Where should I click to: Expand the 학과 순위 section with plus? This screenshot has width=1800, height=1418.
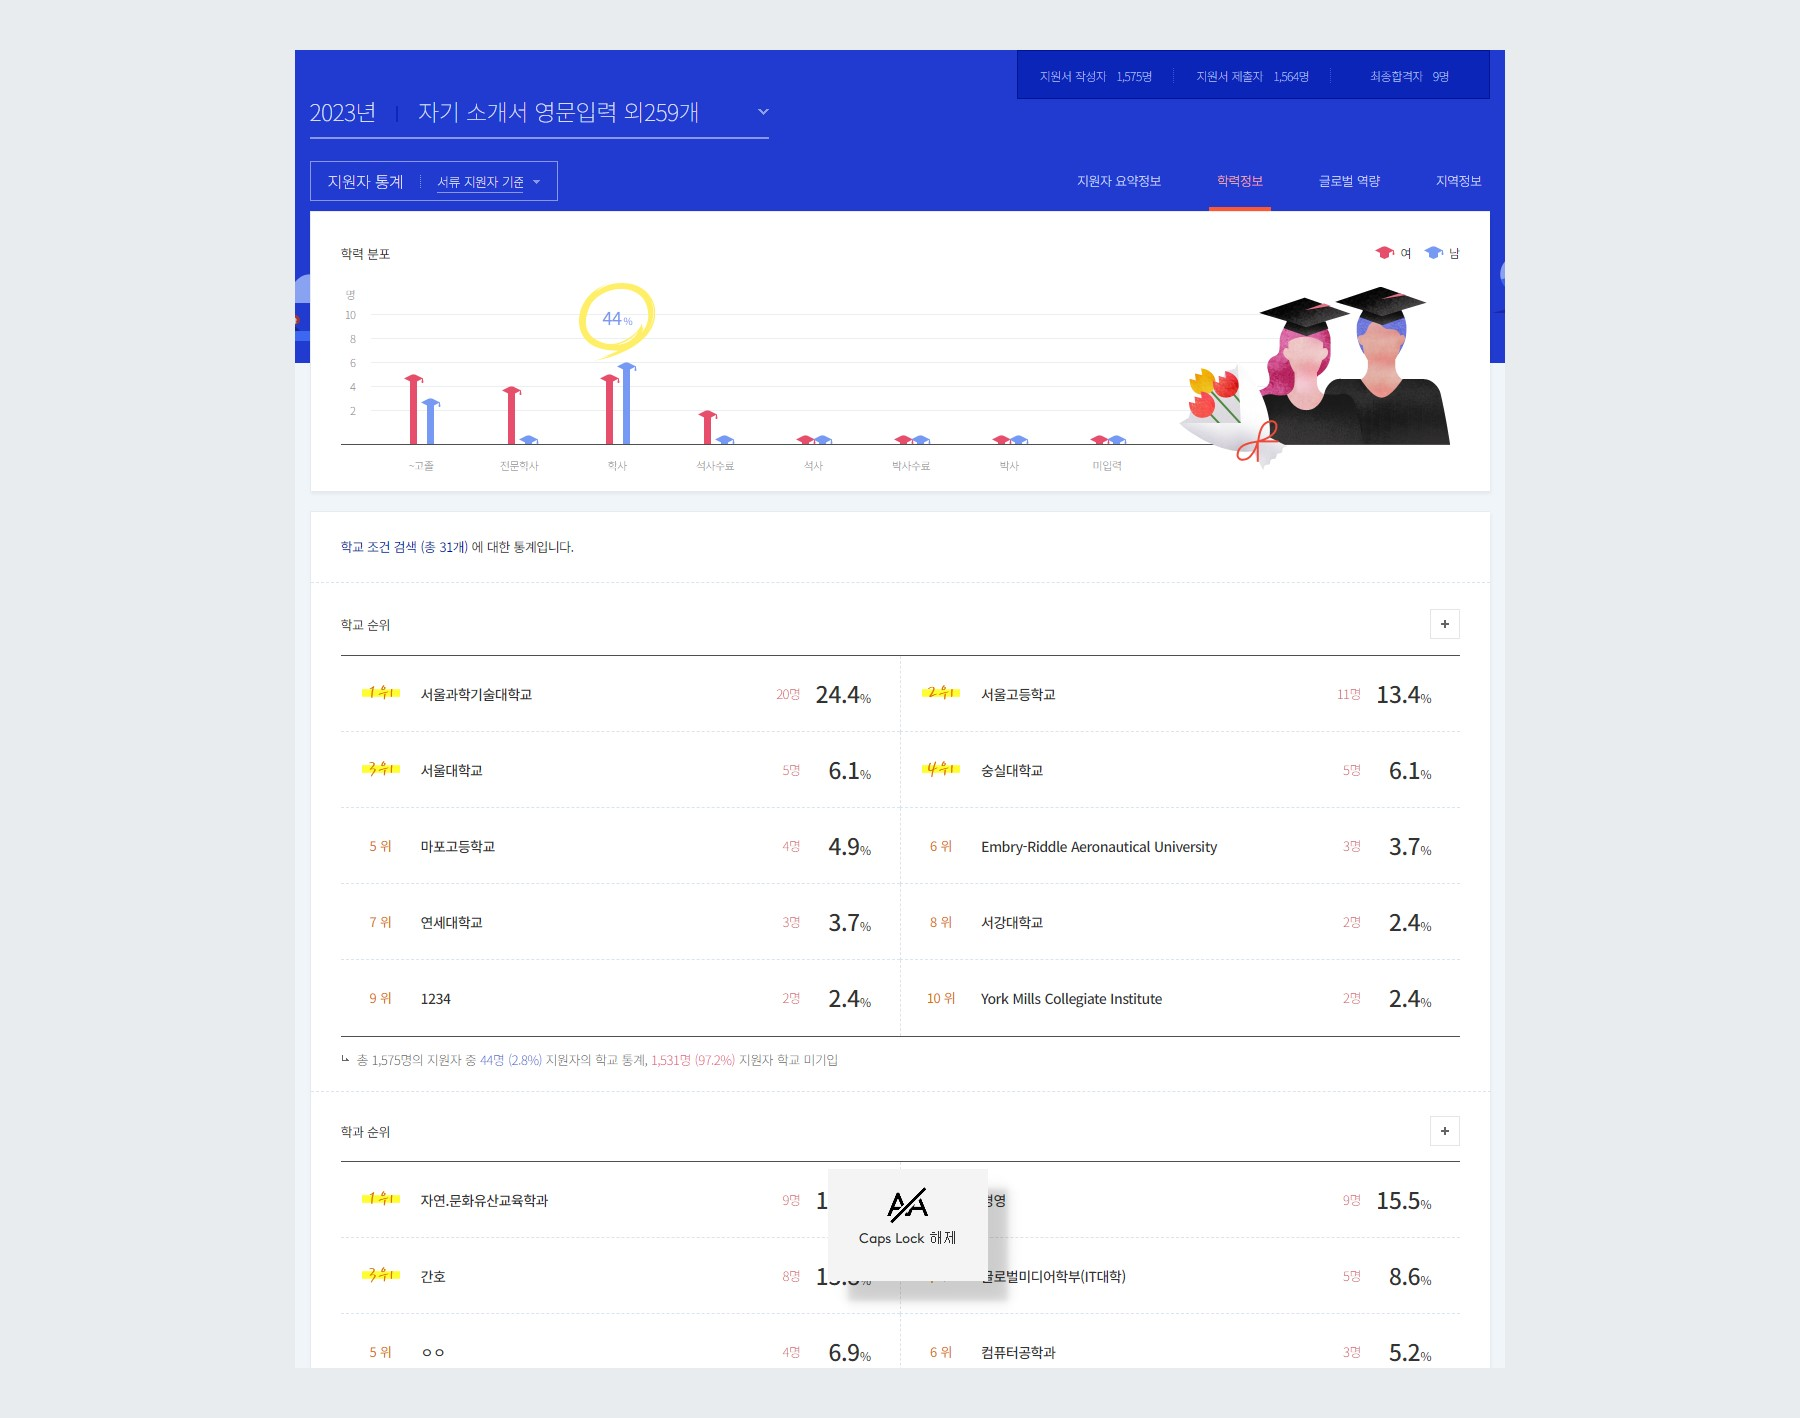pyautogui.click(x=1445, y=1131)
